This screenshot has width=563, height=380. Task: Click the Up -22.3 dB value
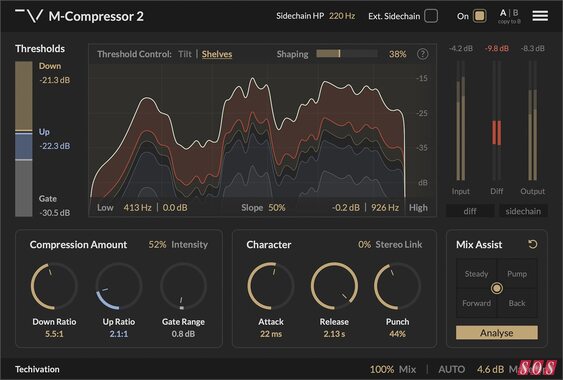coord(55,146)
